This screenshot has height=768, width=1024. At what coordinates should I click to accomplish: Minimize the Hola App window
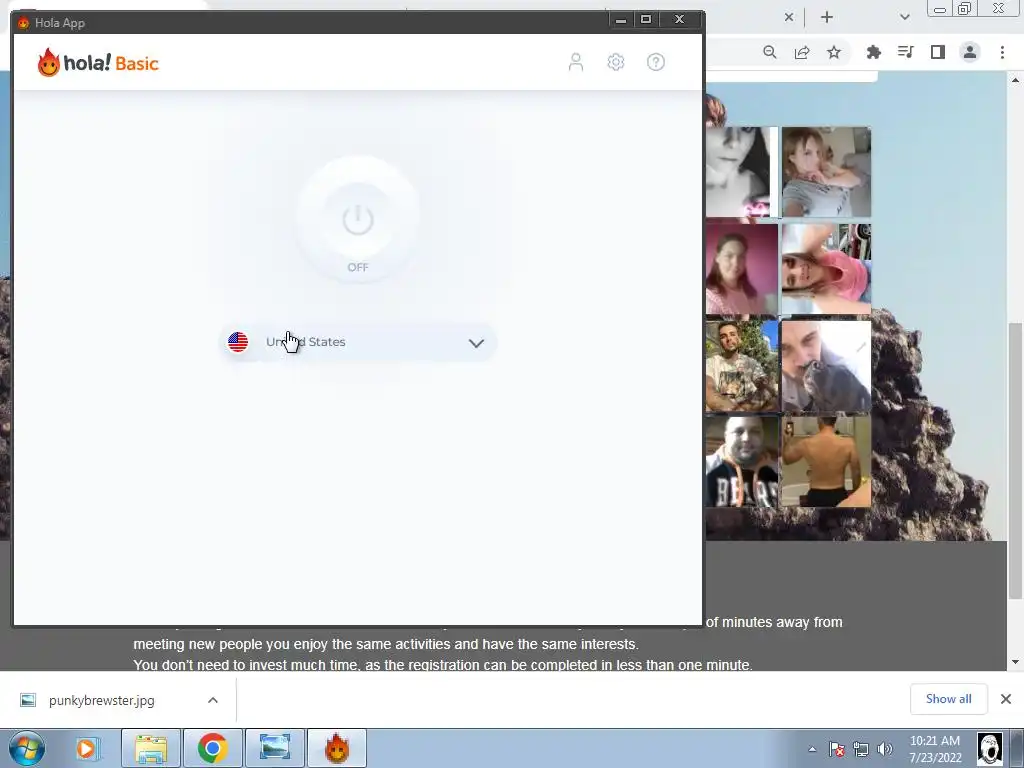[x=620, y=20]
